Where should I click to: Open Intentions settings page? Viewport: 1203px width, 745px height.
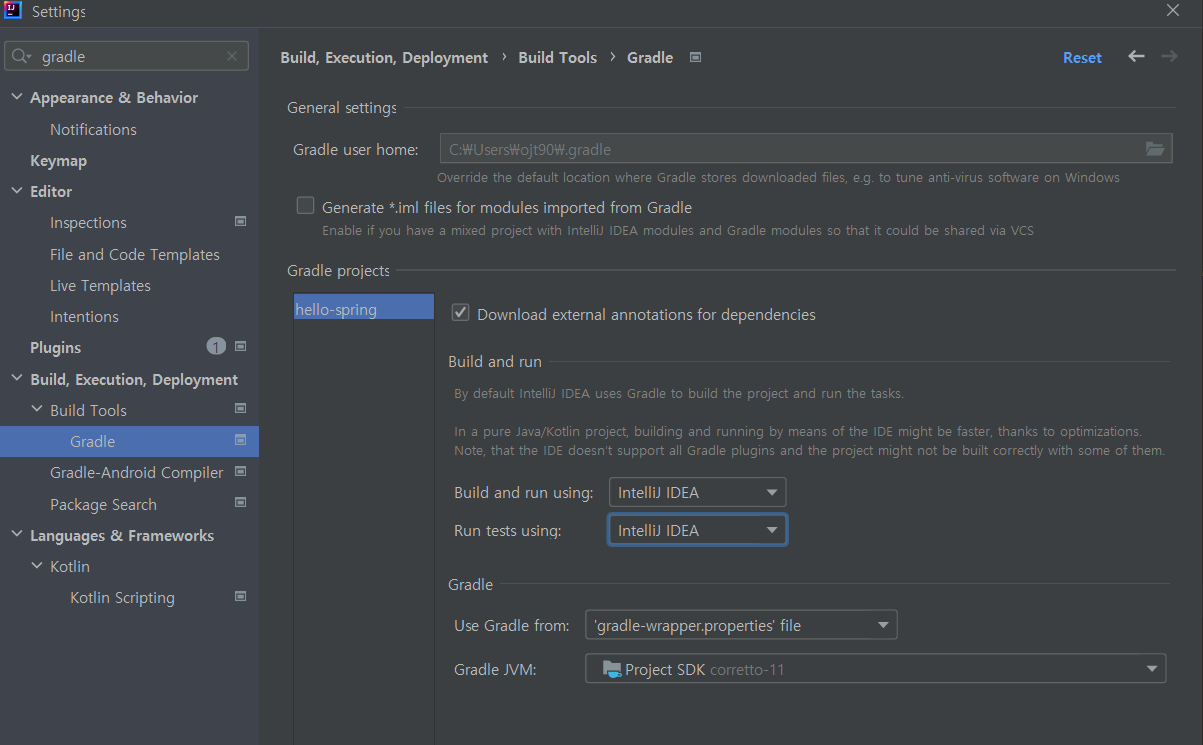click(x=84, y=316)
